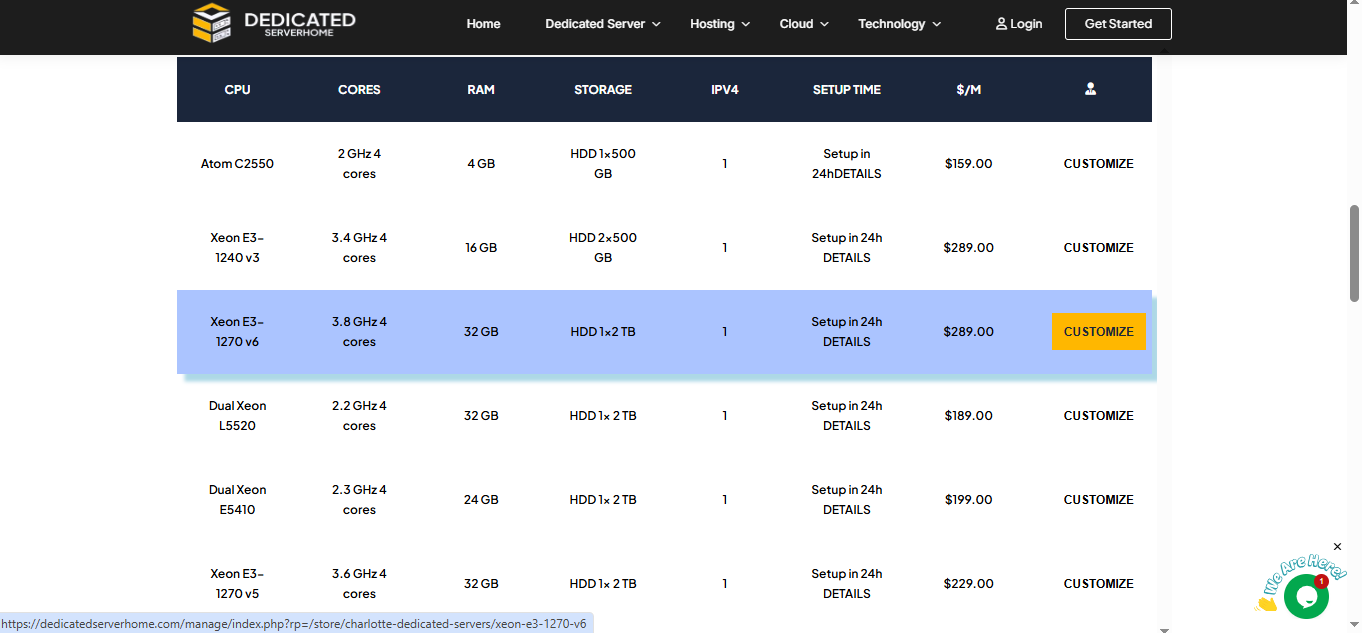The image size is (1362, 633).
Task: Click the user icon beside Login
Action: tap(1001, 24)
